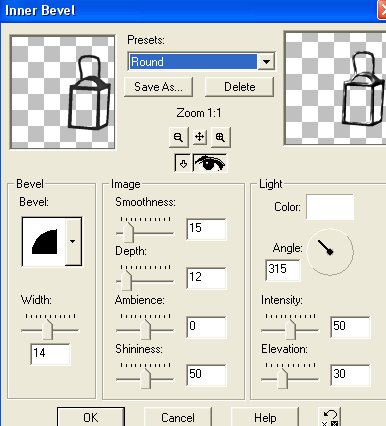Confirm with the OK button
Viewport: 386px width, 426px height.
pos(91,417)
